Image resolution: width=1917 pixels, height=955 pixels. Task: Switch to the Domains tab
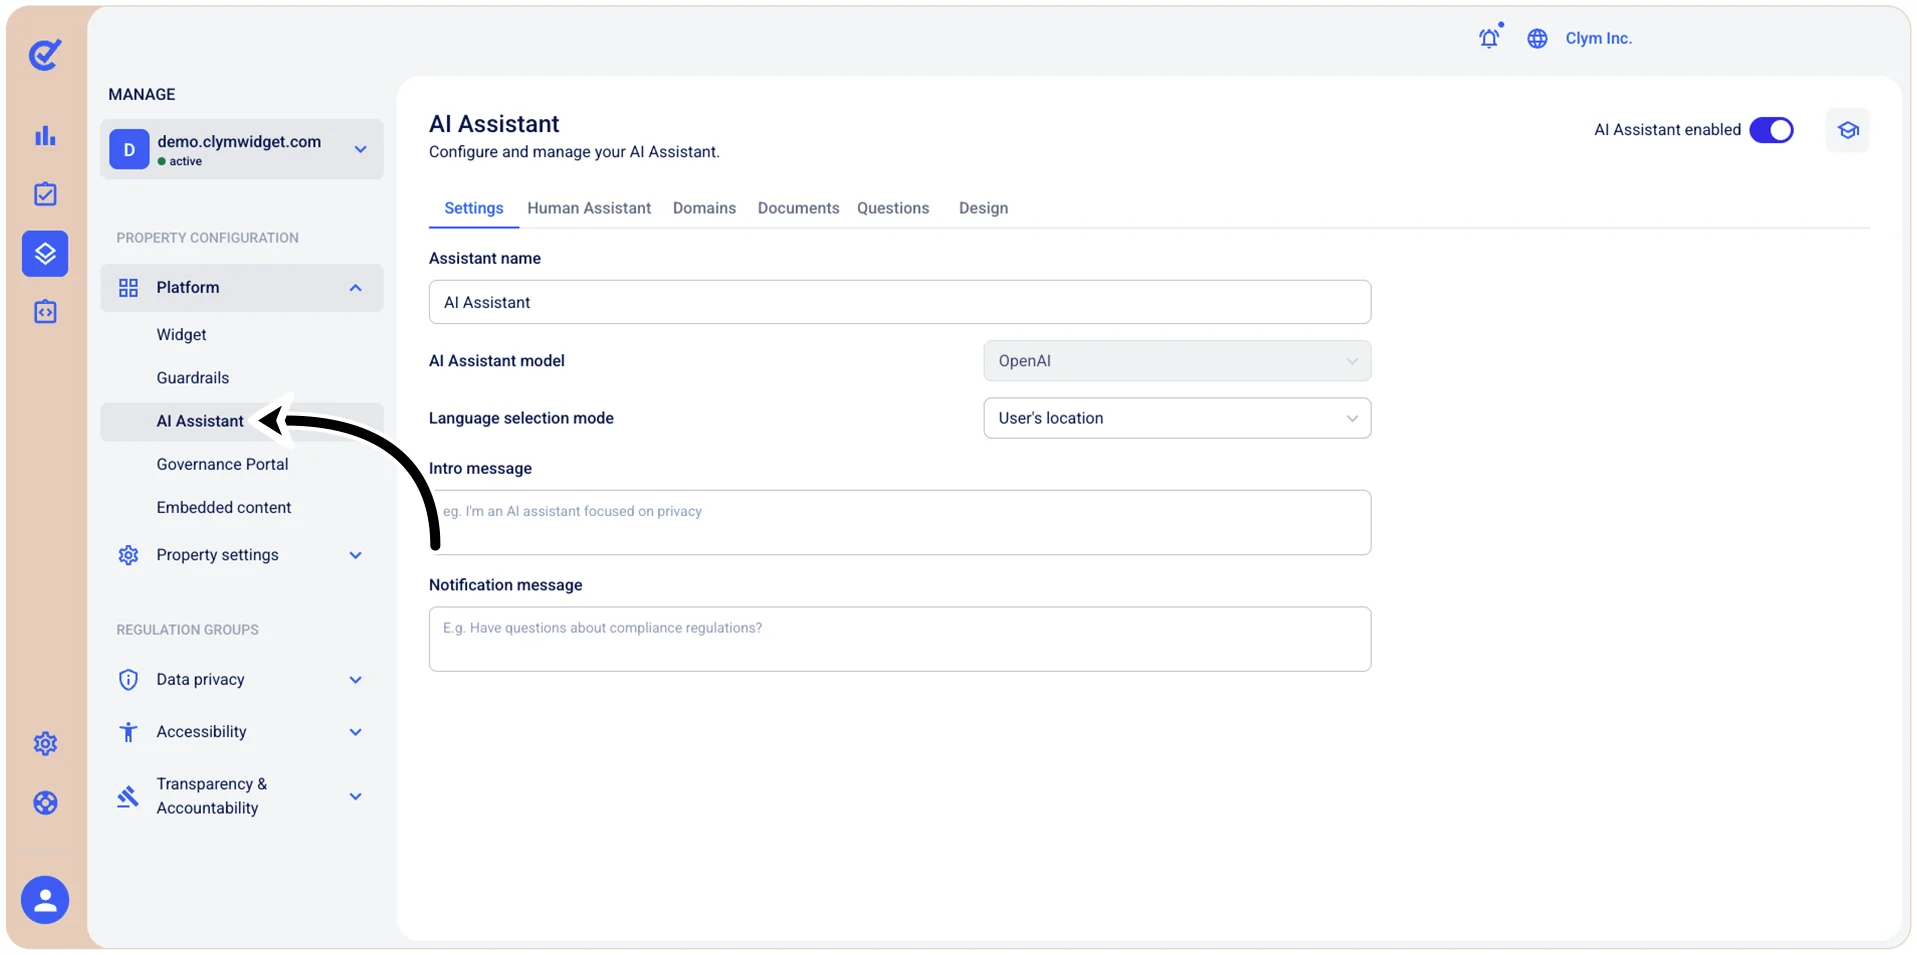point(704,208)
